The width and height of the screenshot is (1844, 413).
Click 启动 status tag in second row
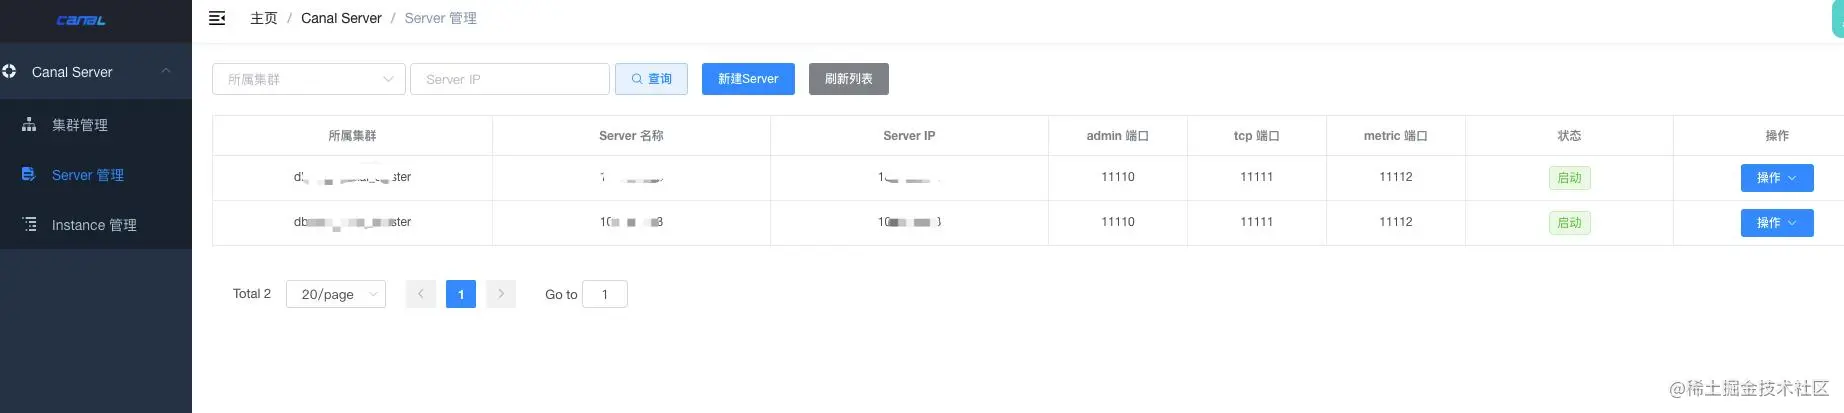click(1569, 223)
